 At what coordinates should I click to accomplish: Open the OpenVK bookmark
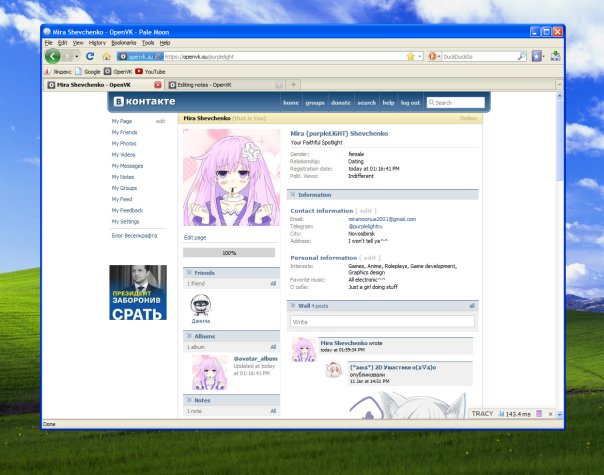coord(118,72)
